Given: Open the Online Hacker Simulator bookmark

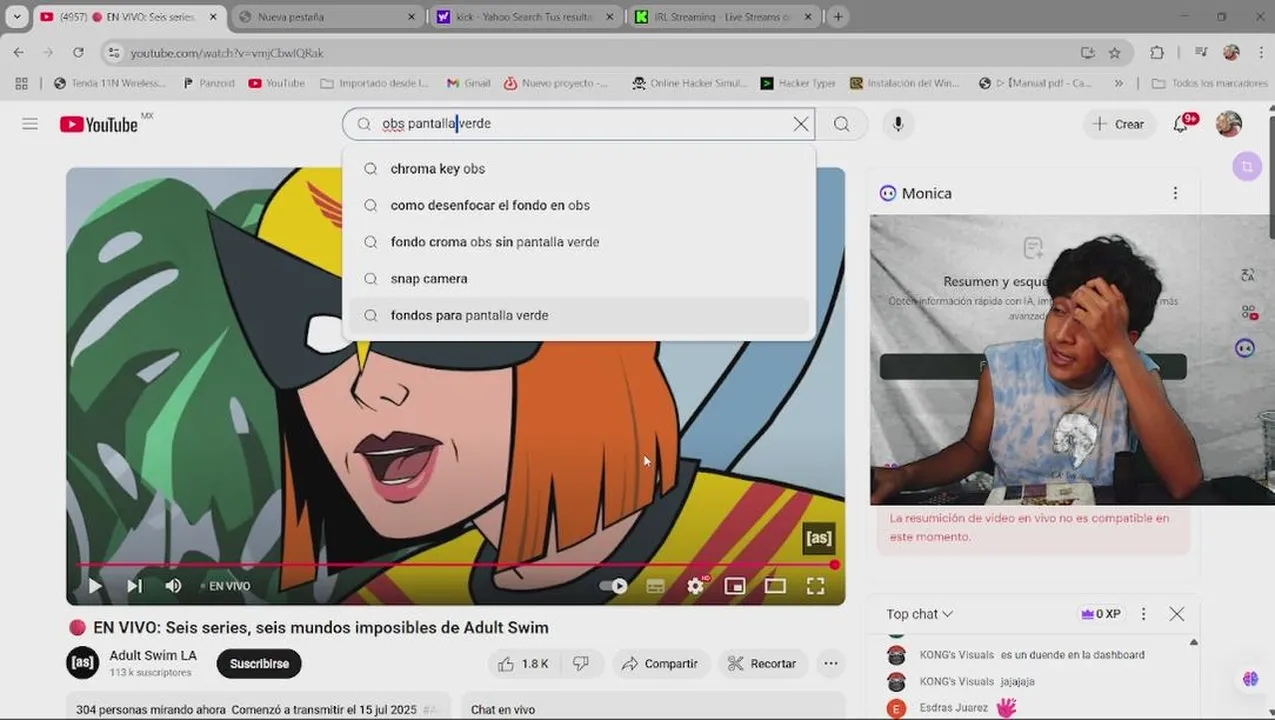Looking at the screenshot, I should pyautogui.click(x=690, y=83).
